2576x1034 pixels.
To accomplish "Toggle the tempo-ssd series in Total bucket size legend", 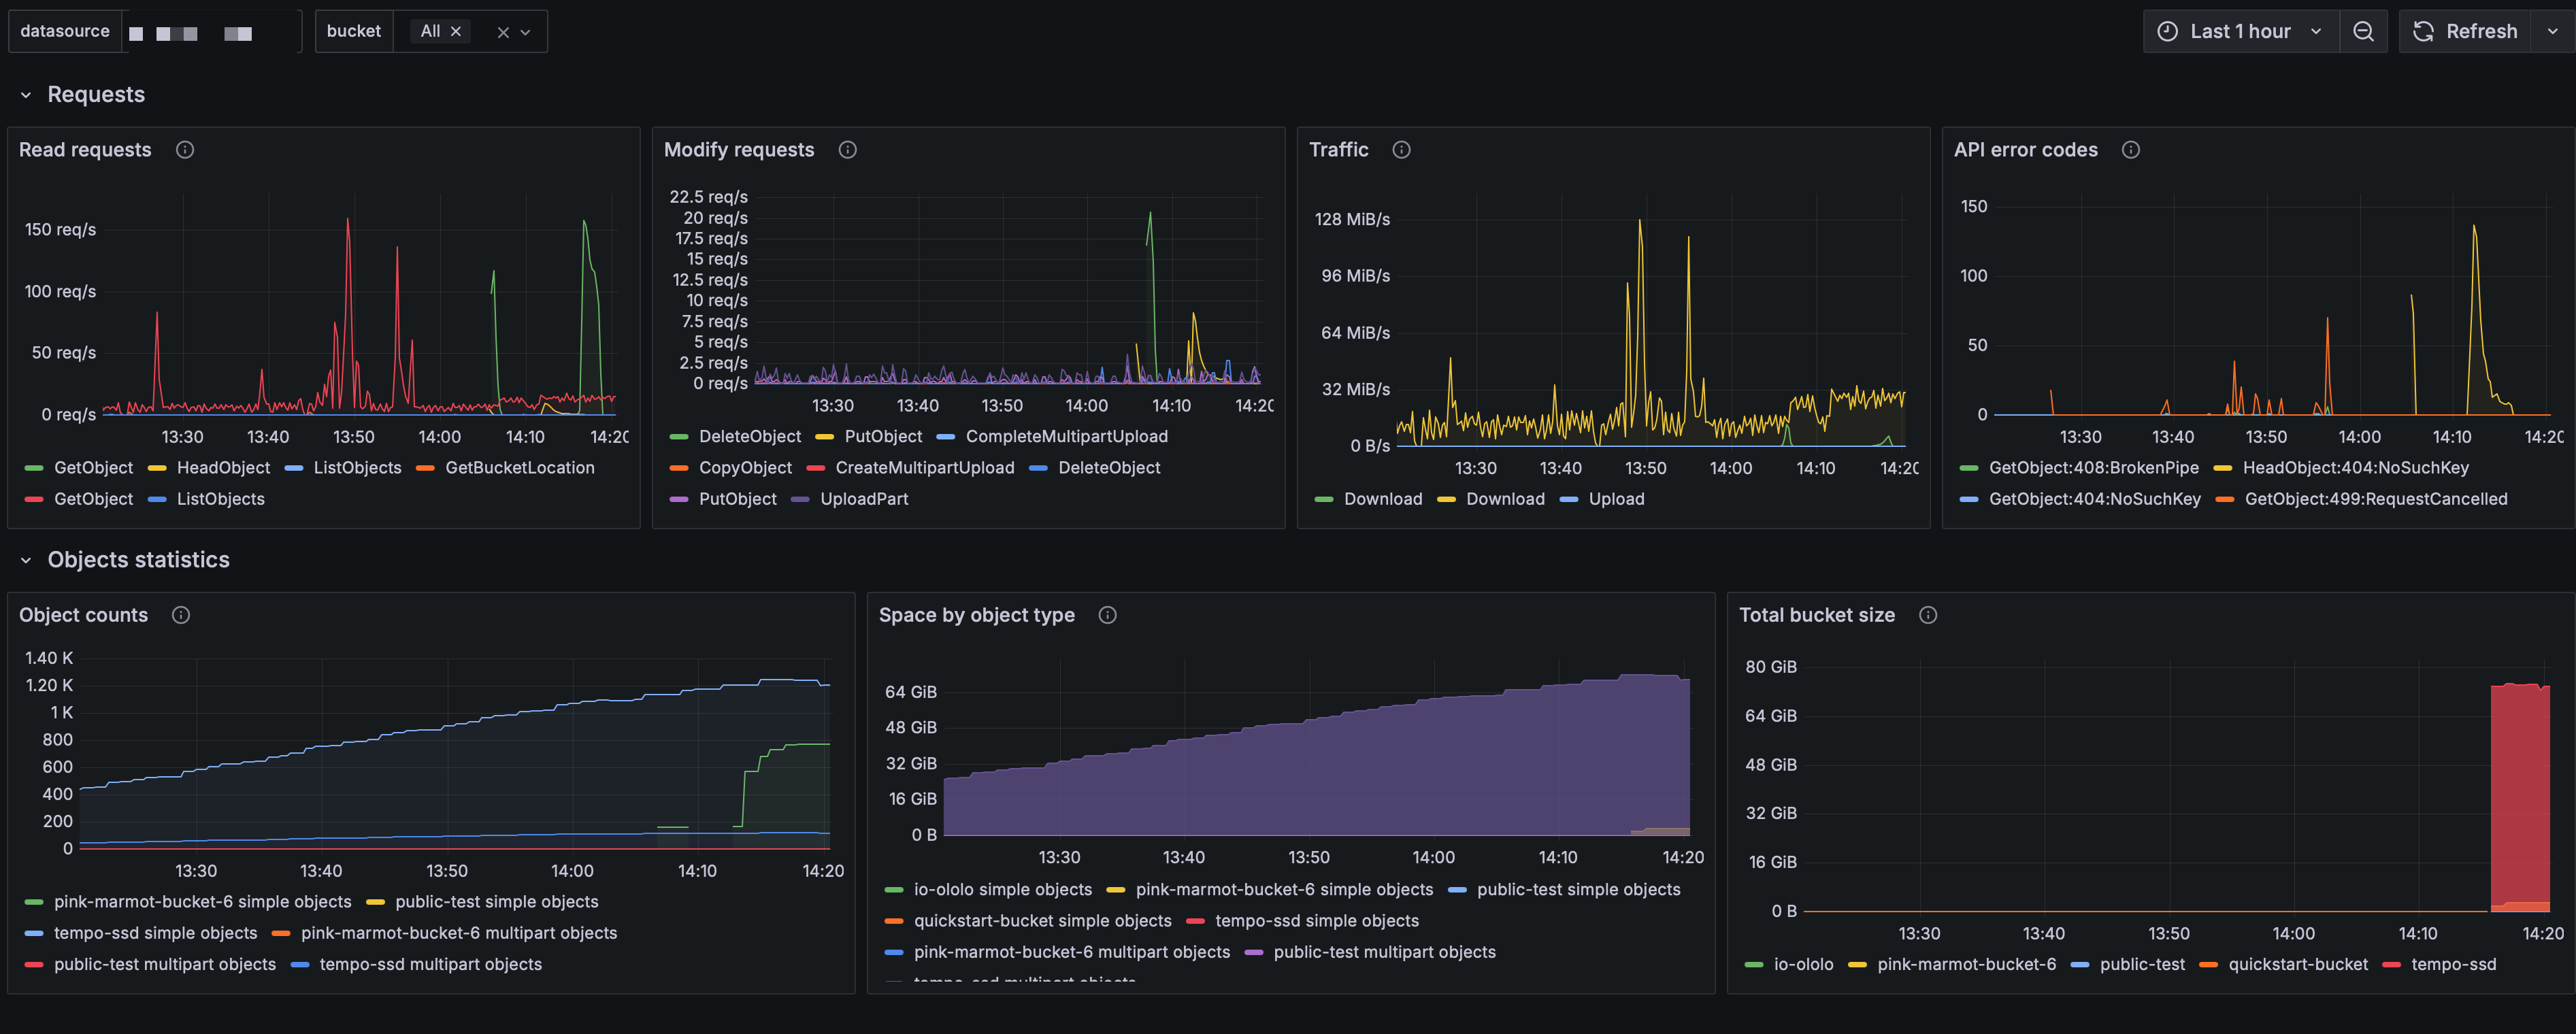I will [2452, 964].
